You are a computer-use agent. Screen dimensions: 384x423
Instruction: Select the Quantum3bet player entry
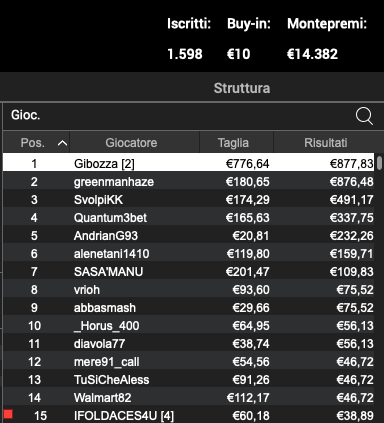pos(189,218)
